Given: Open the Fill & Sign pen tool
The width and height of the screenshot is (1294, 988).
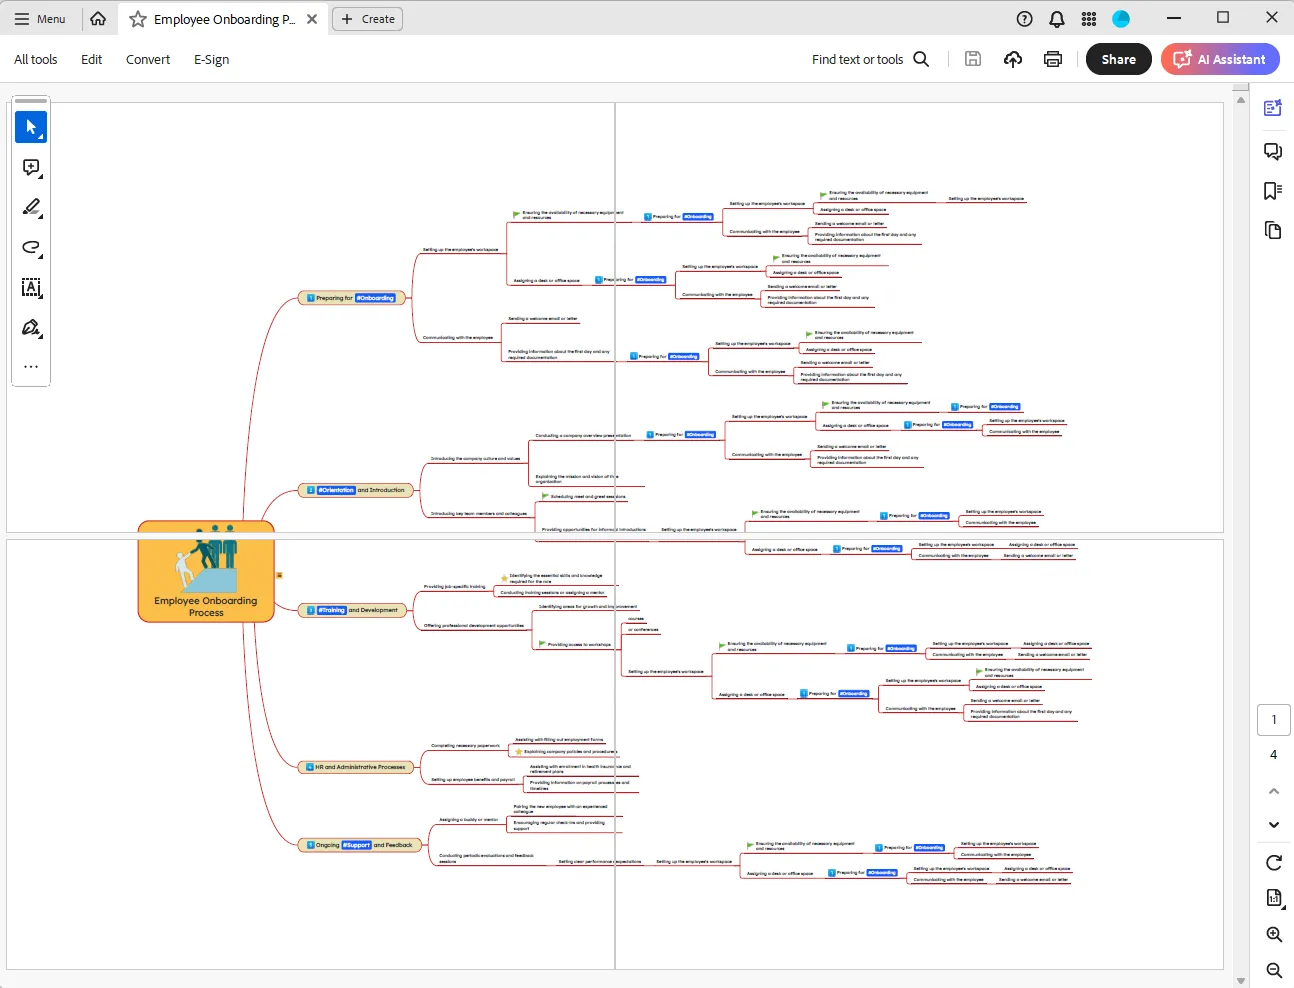Looking at the screenshot, I should coord(31,328).
